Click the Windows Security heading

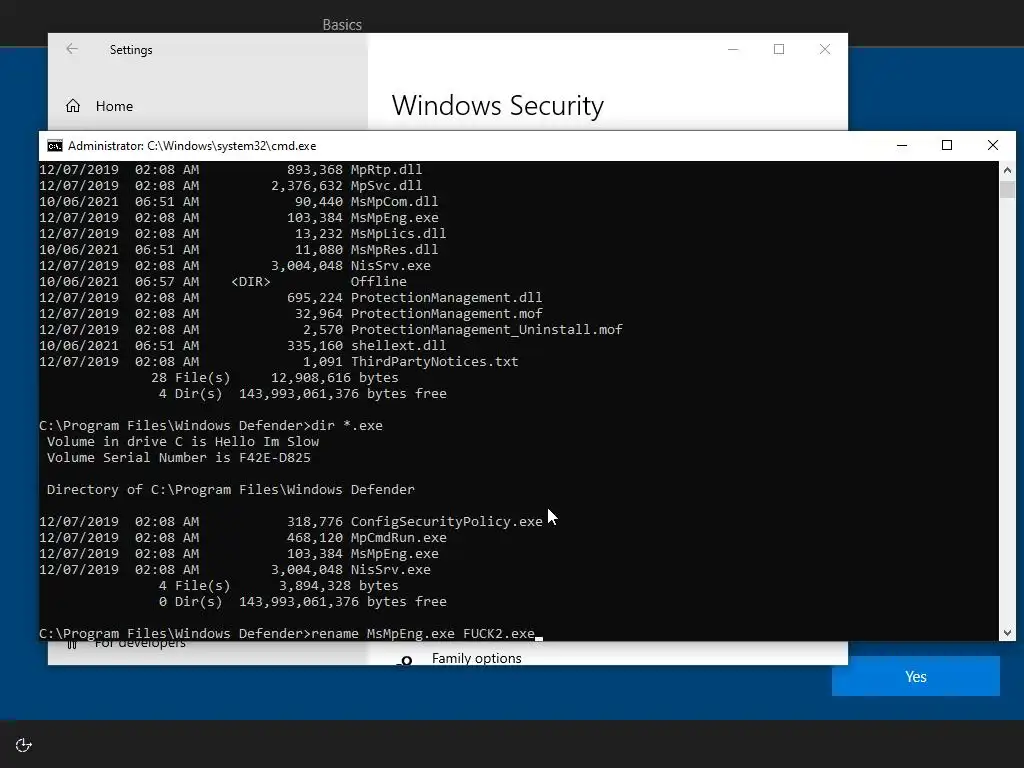point(498,106)
